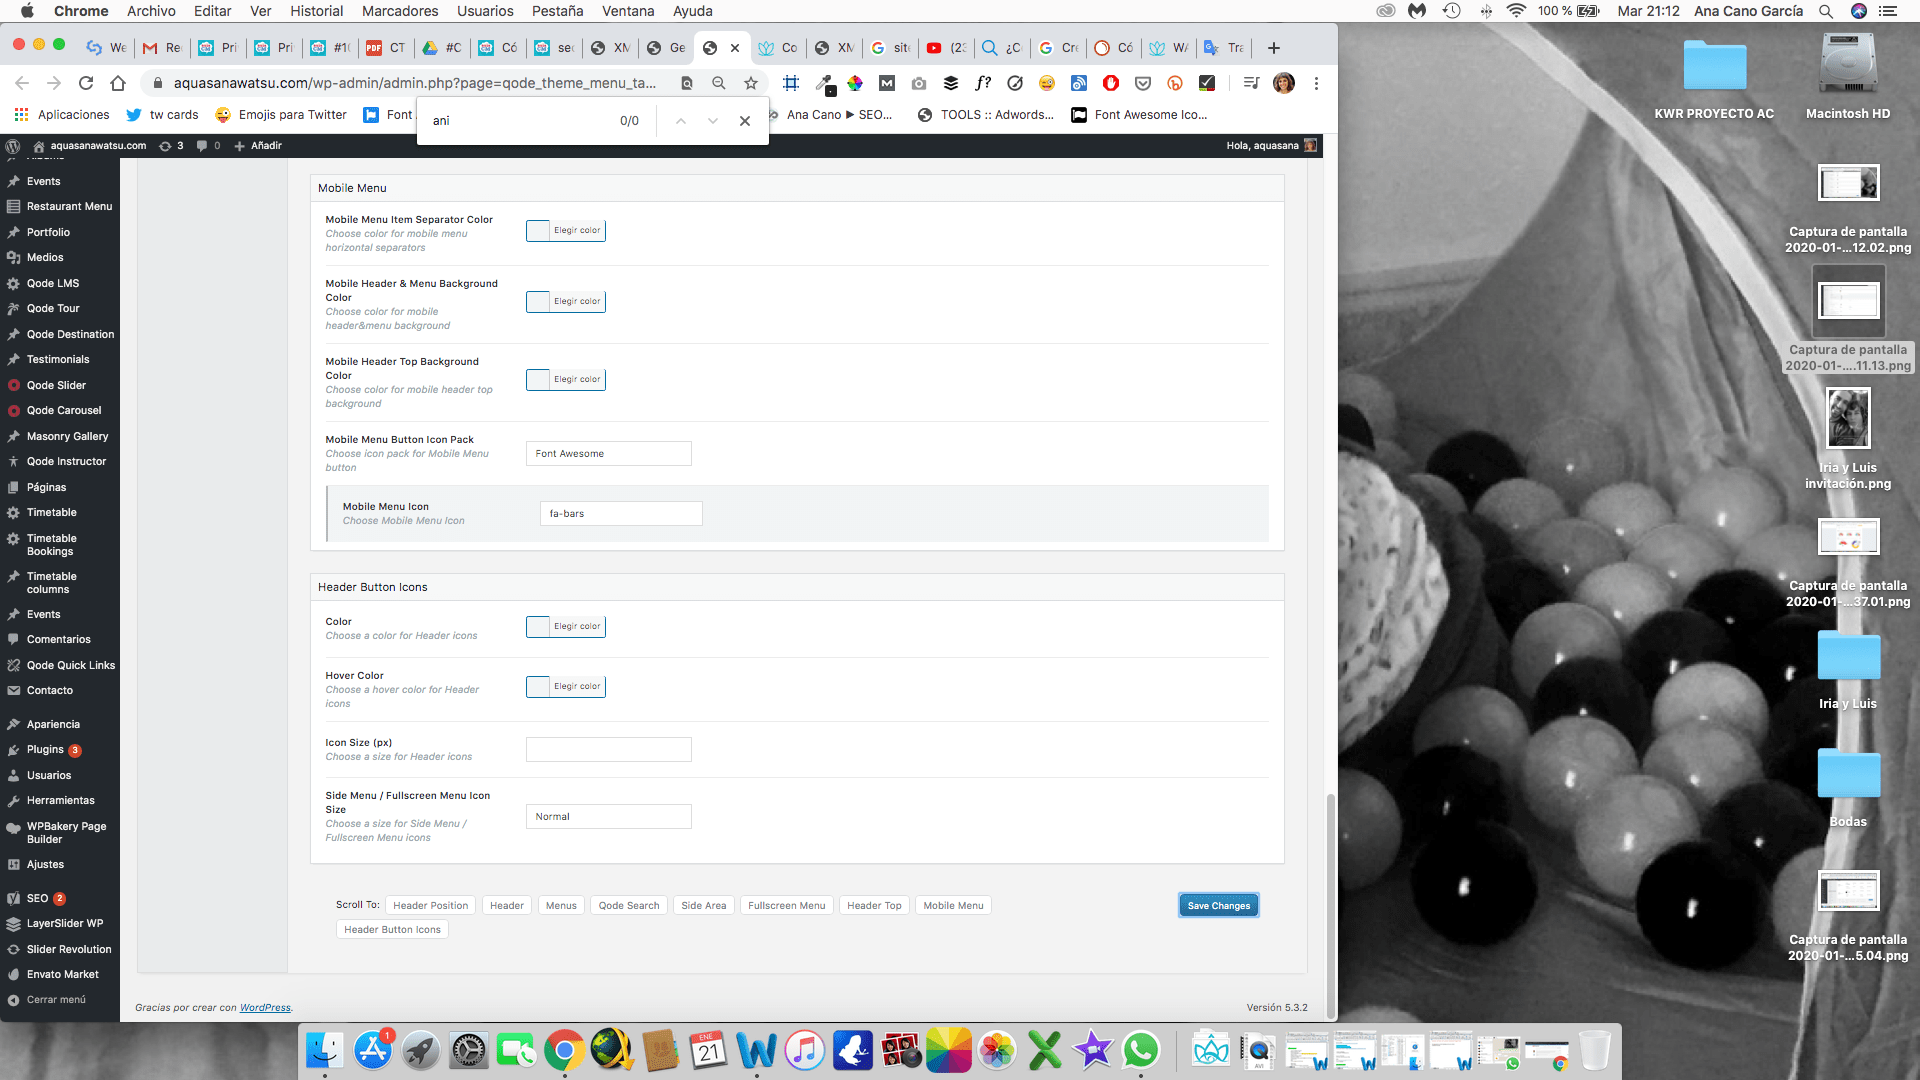Viewport: 1920px width, 1080px height.
Task: Open Marcadores menu in menu bar
Action: 400,11
